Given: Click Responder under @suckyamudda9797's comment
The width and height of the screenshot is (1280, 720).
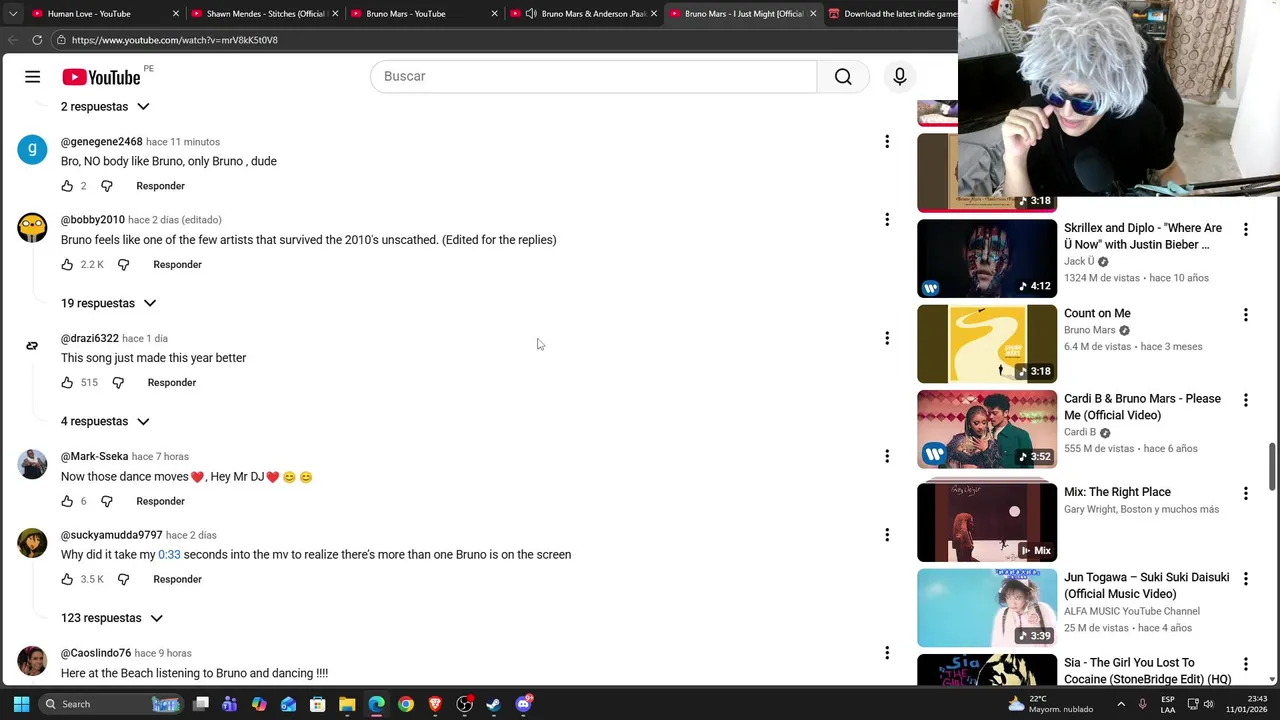Looking at the screenshot, I should pyautogui.click(x=177, y=579).
